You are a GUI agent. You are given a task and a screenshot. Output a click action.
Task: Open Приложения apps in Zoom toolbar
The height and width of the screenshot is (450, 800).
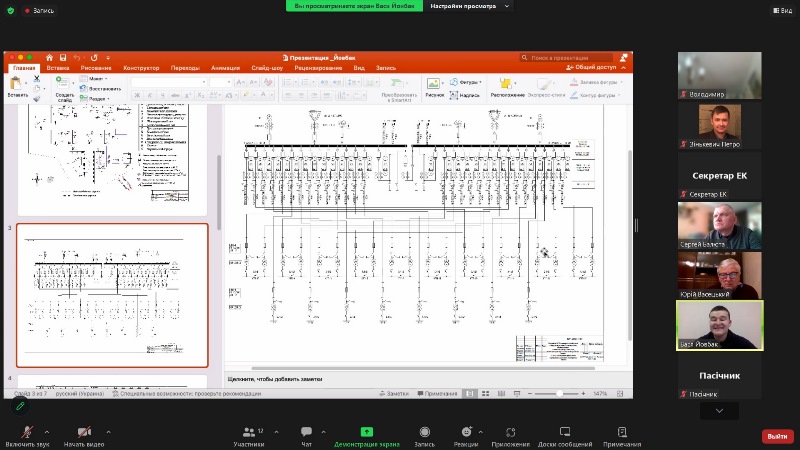510,433
